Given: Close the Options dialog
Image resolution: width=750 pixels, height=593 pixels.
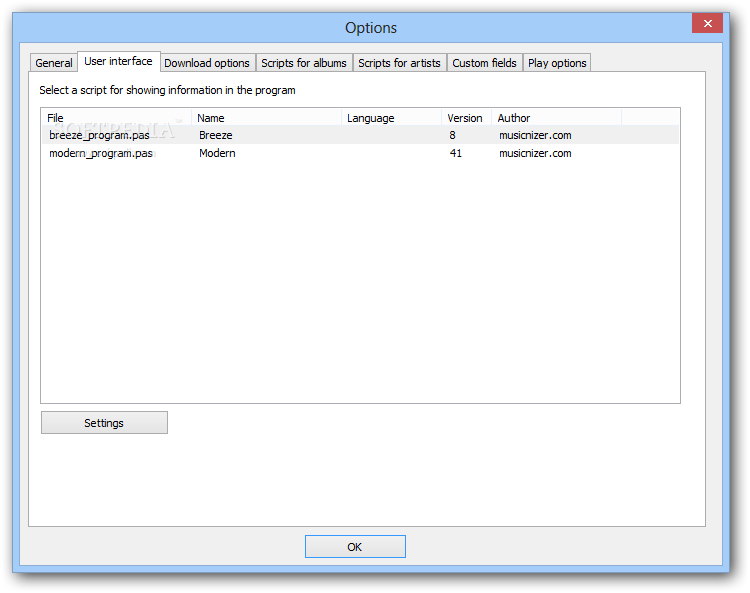Looking at the screenshot, I should 707,23.
